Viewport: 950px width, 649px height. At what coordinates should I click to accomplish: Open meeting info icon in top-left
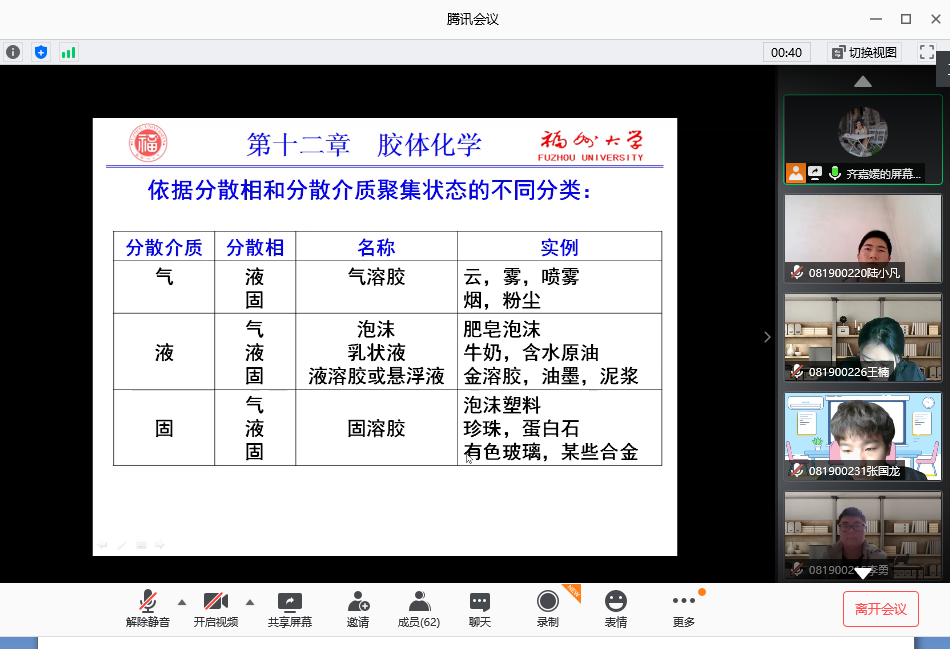pos(13,52)
